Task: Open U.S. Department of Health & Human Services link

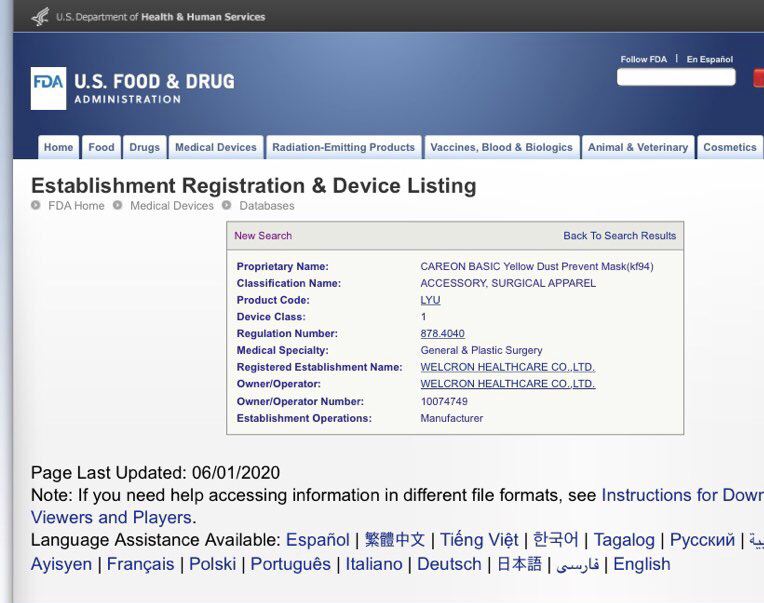Action: pos(161,17)
